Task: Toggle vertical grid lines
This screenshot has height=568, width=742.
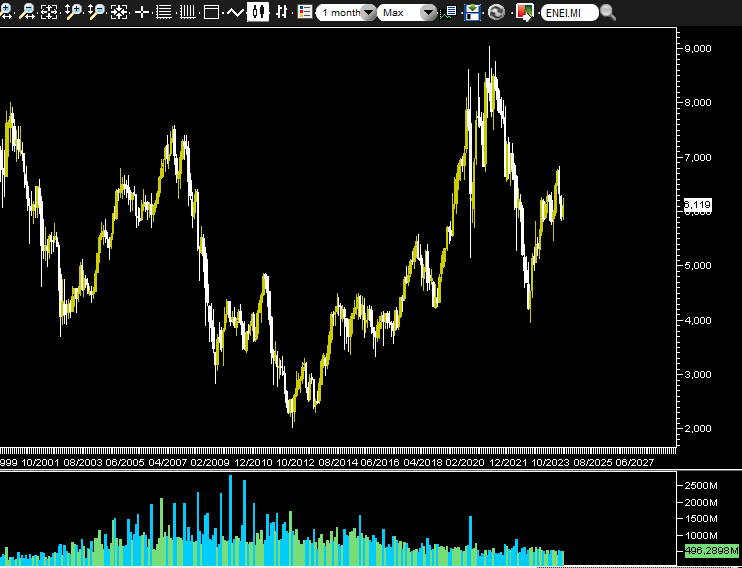Action: (x=187, y=12)
